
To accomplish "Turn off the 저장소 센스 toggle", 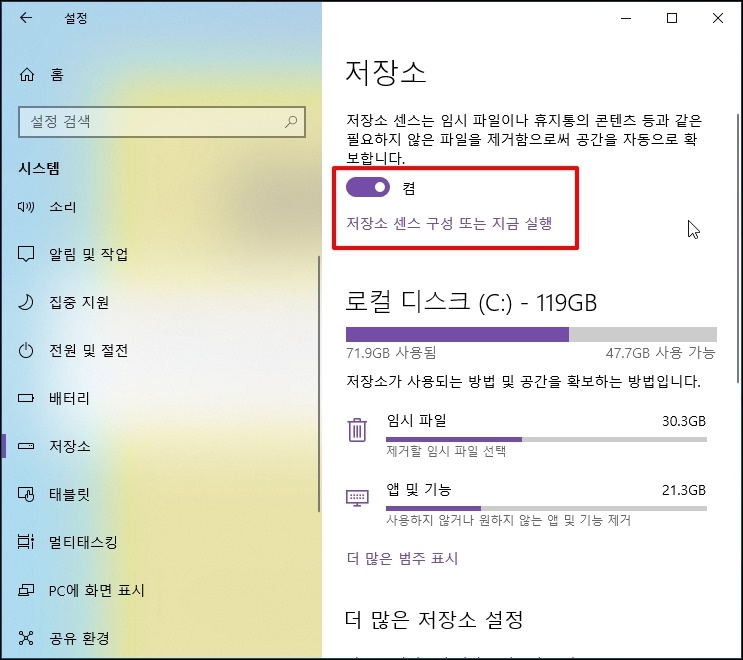I will tap(368, 187).
